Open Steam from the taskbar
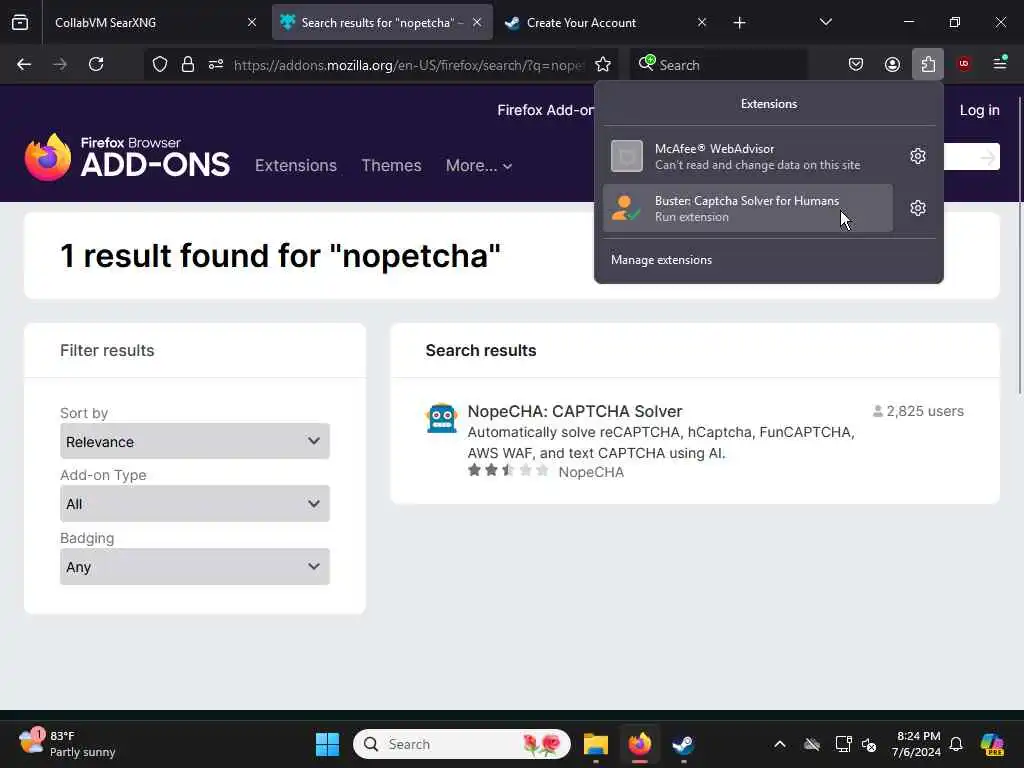Screen dimensions: 1024x768 683,744
